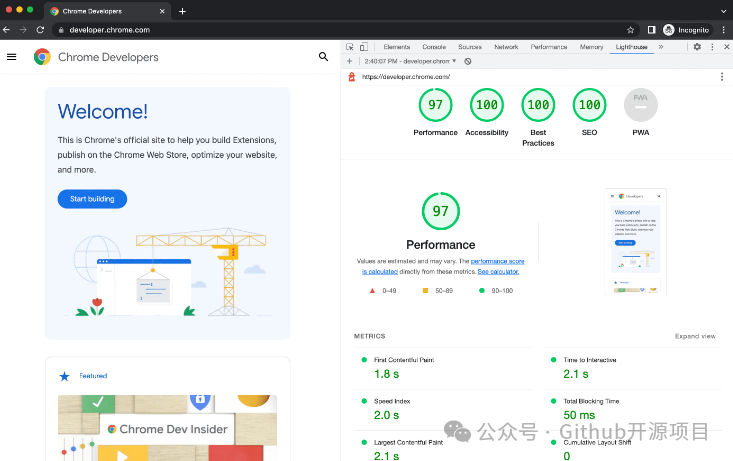Activate the DevTools inspect element picker
This screenshot has width=733, height=461.
click(x=350, y=47)
